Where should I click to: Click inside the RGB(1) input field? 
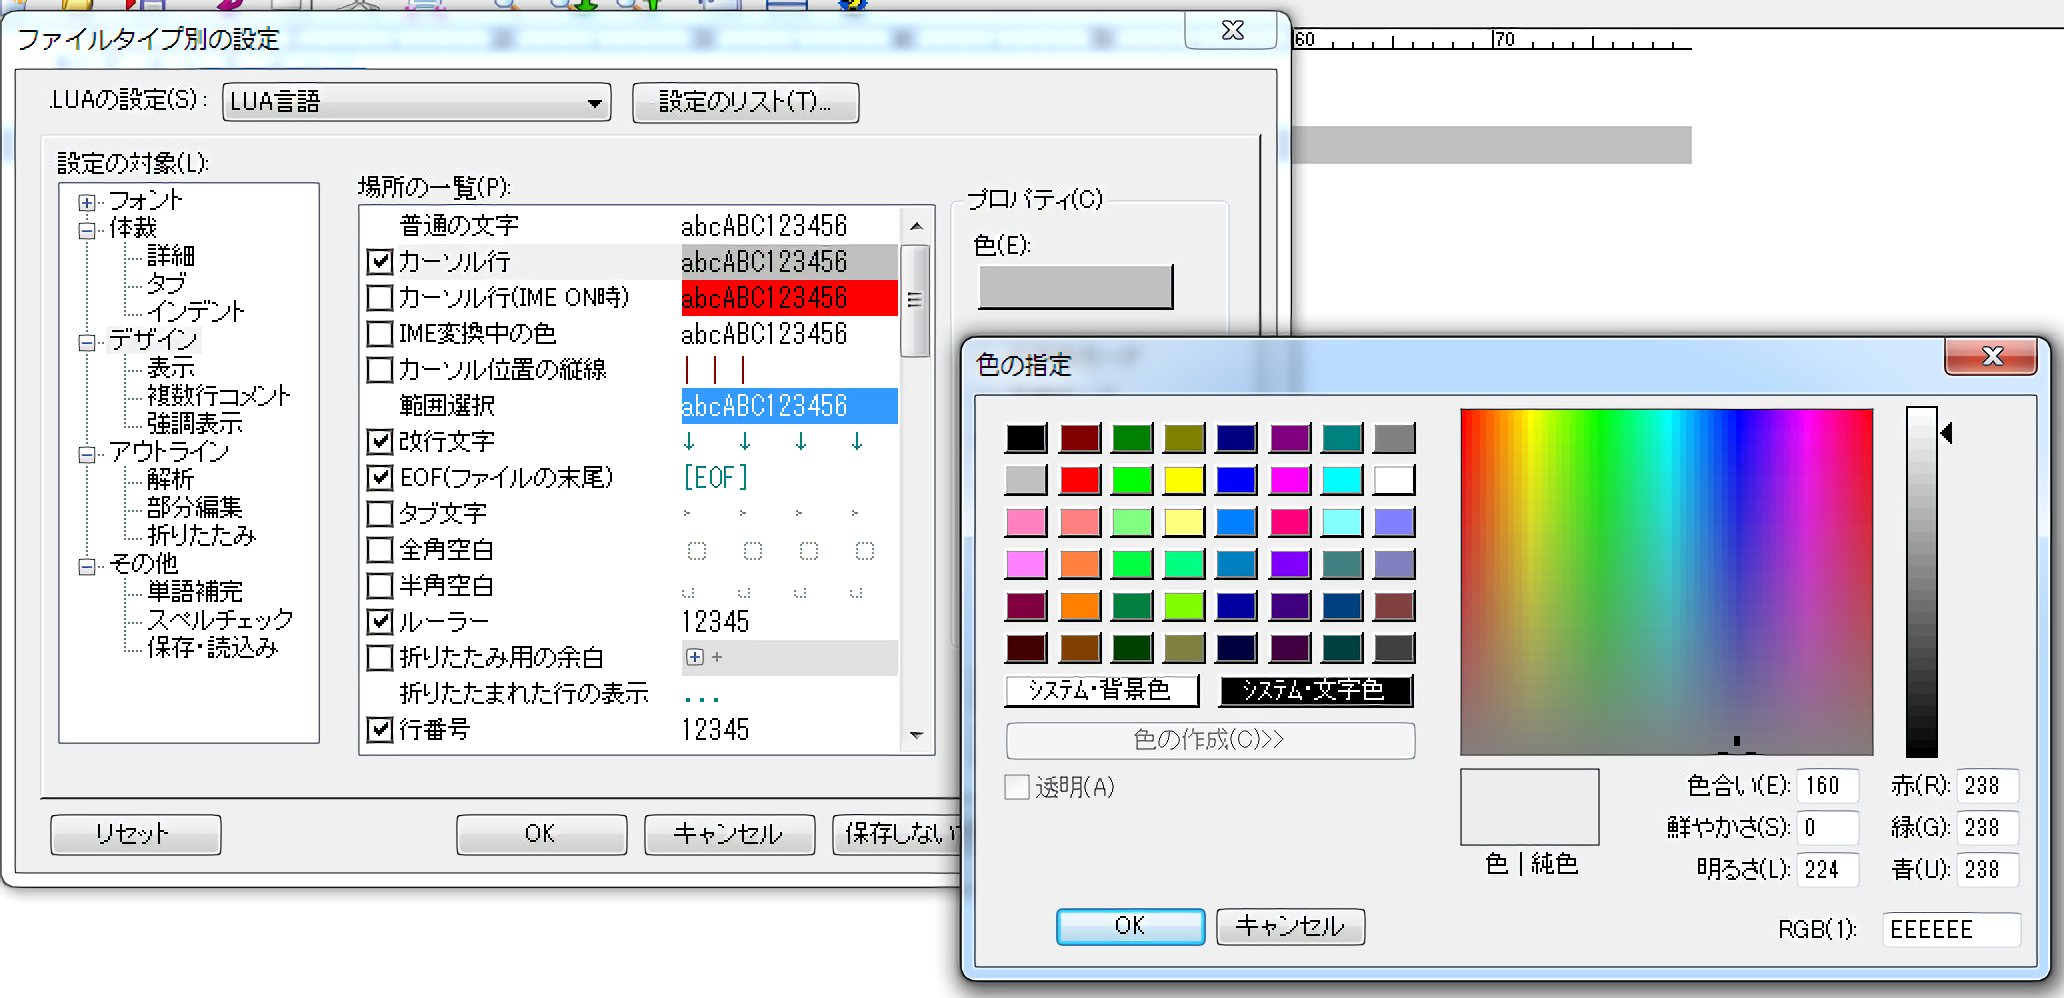pos(1950,929)
